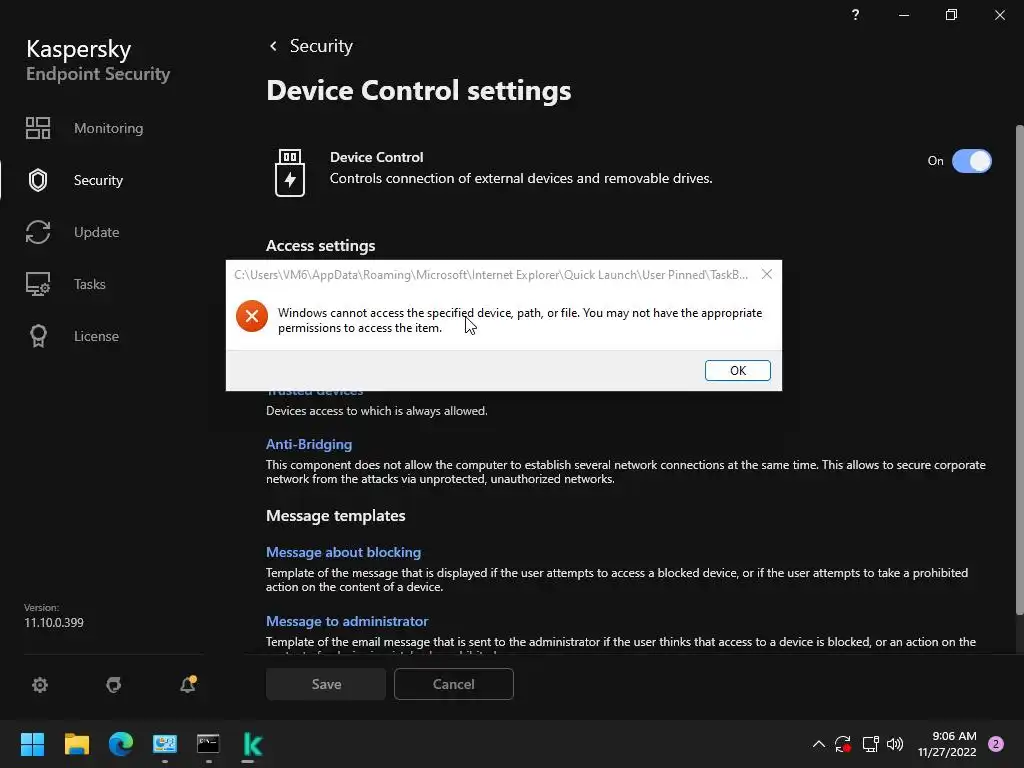This screenshot has width=1024, height=768.
Task: Select License menu label
Action: pyautogui.click(x=97, y=336)
